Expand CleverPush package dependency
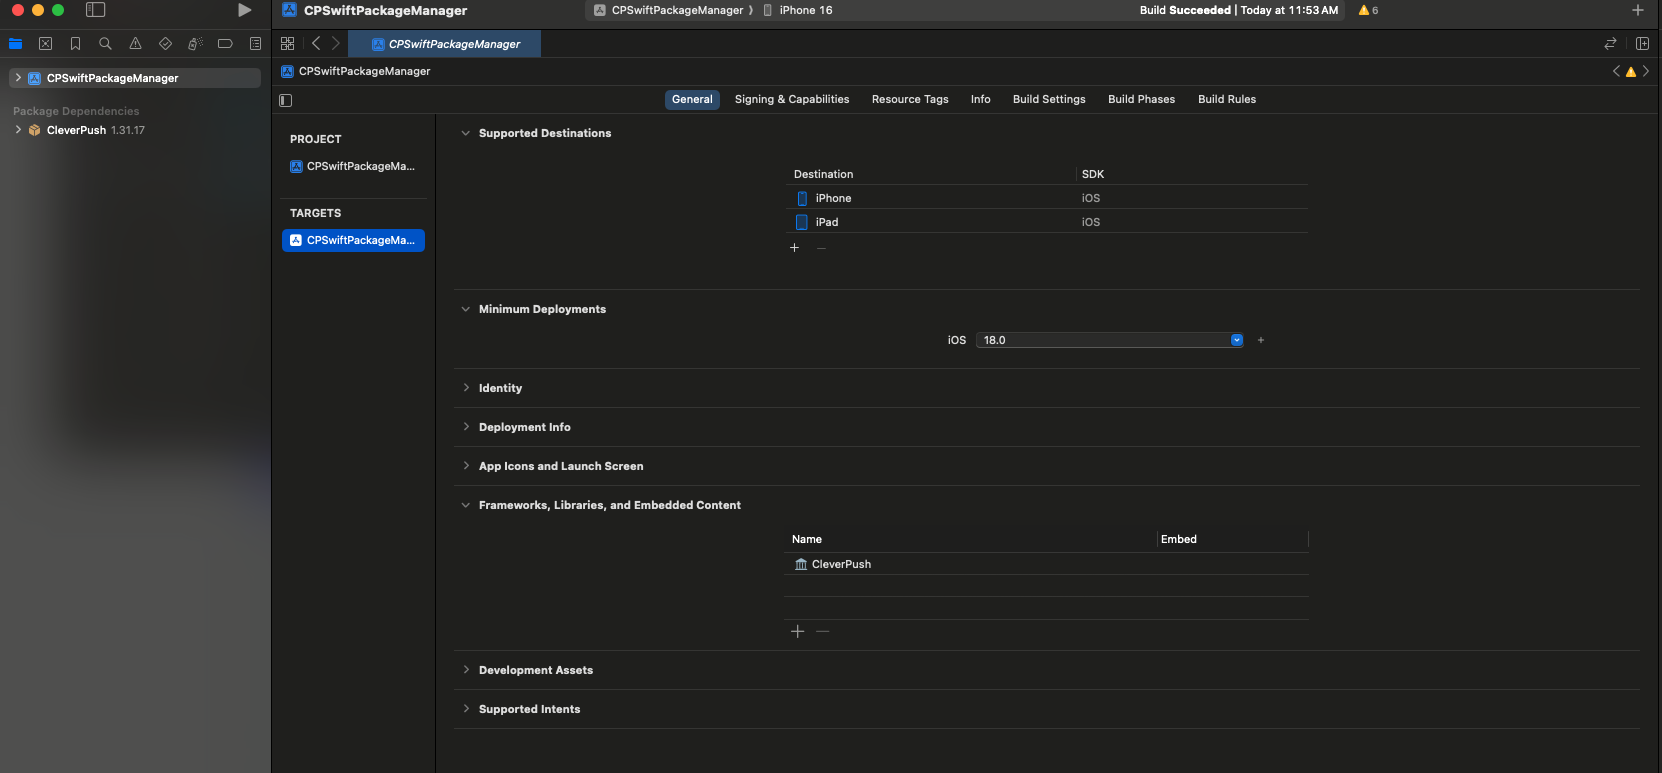 coord(18,130)
